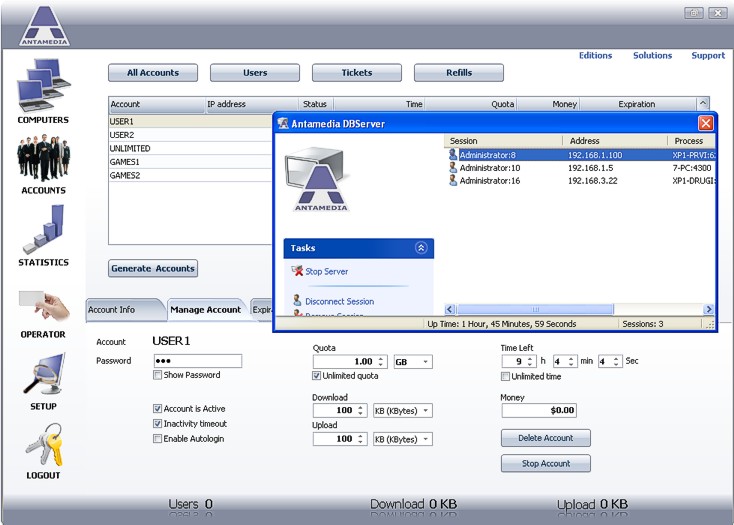The height and width of the screenshot is (525, 734).
Task: Close the Antamedia DBServer window
Action: pyautogui.click(x=706, y=123)
